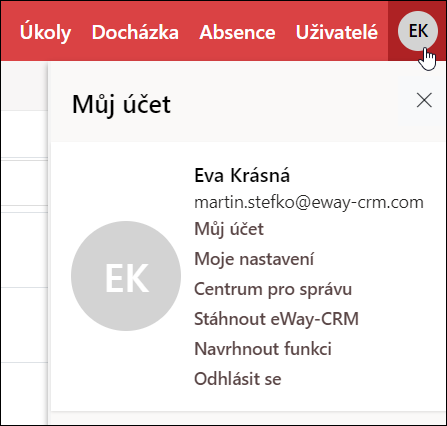Open the Úkoly tab
This screenshot has width=447, height=426.
pos(45,32)
